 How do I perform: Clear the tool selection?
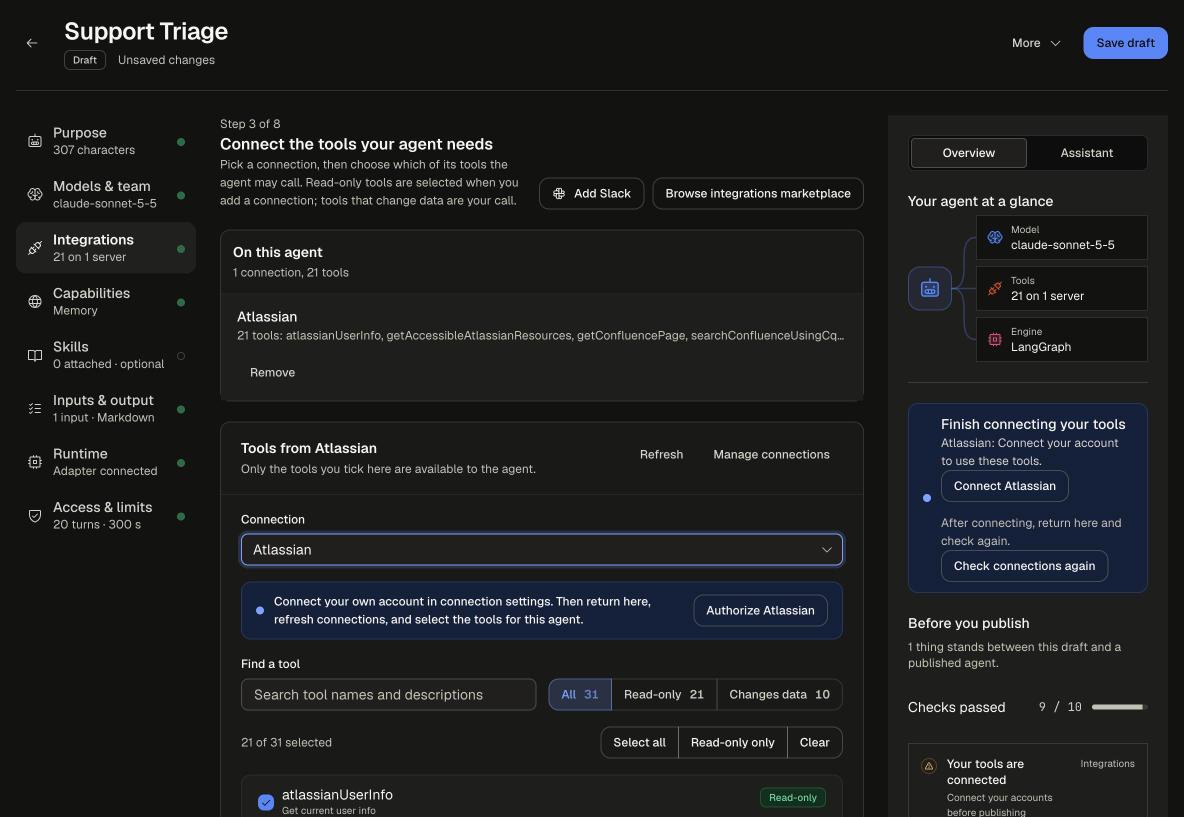tap(814, 743)
